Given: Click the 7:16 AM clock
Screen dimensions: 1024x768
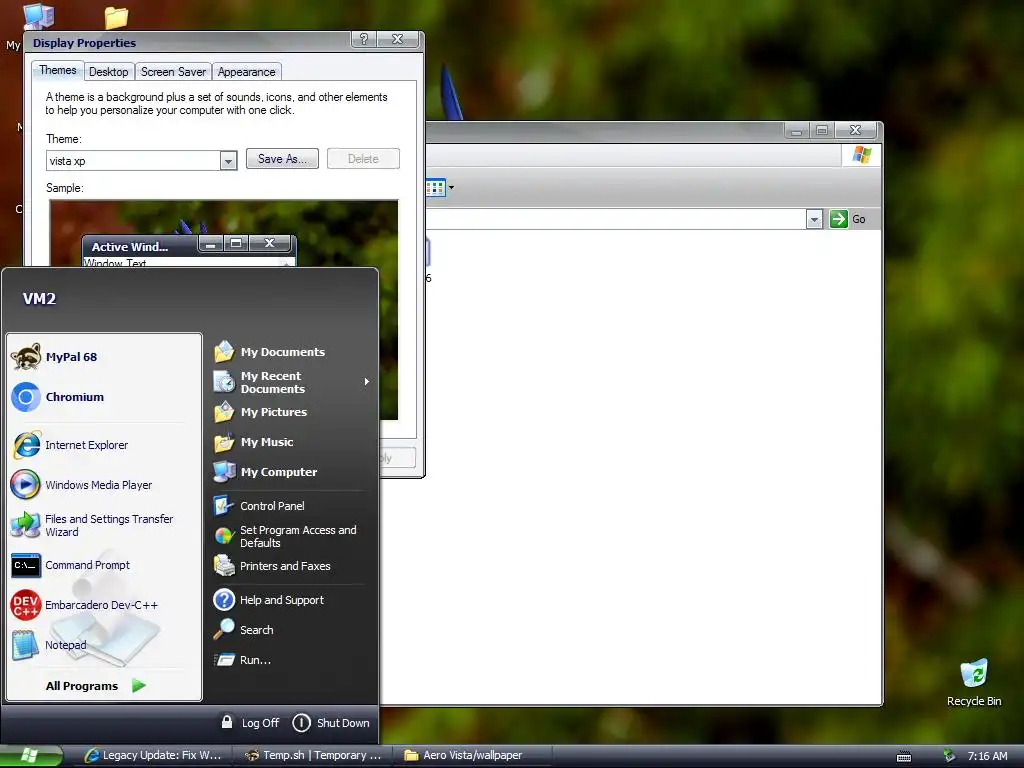Looking at the screenshot, I should [x=987, y=756].
